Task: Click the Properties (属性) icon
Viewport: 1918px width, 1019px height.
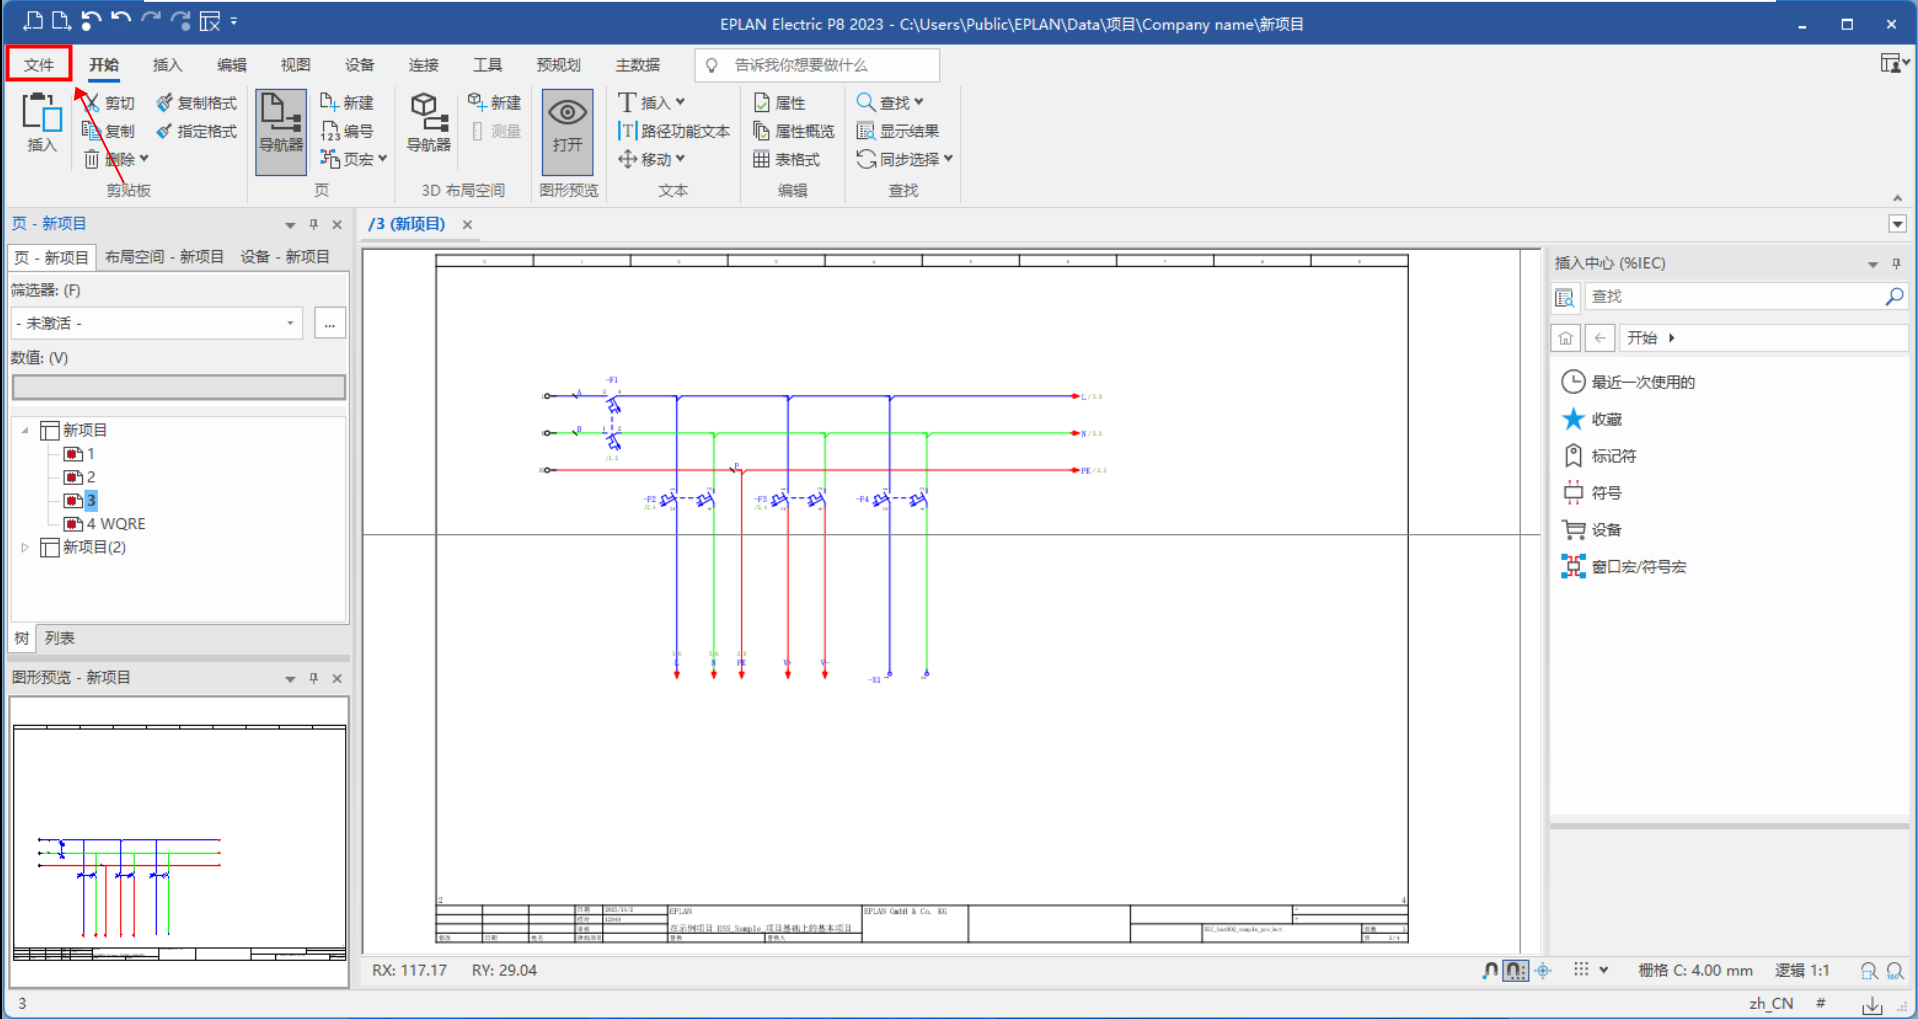Action: (762, 103)
